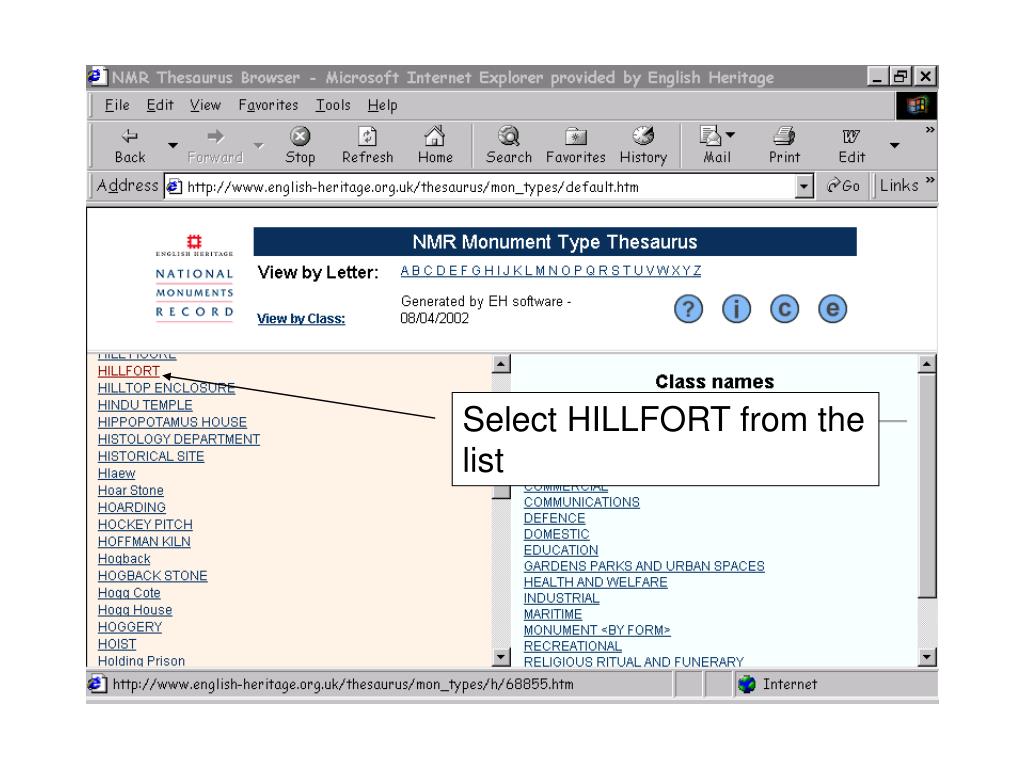This screenshot has height=768, width=1024.
Task: Click the round 'i' information icon
Action: tap(736, 309)
